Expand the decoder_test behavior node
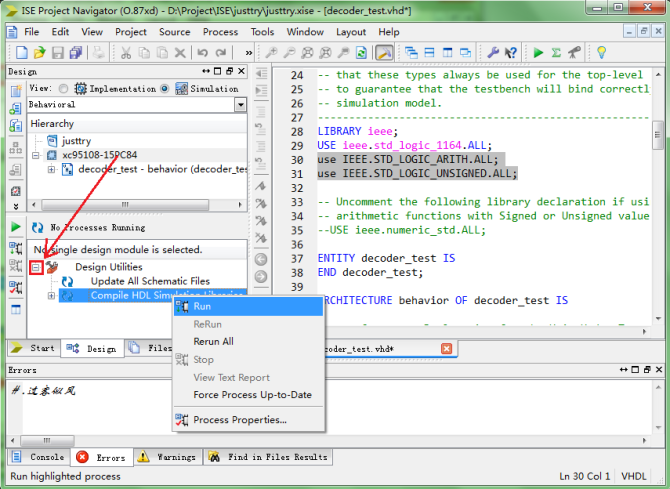The height and width of the screenshot is (489, 670). tap(51, 169)
